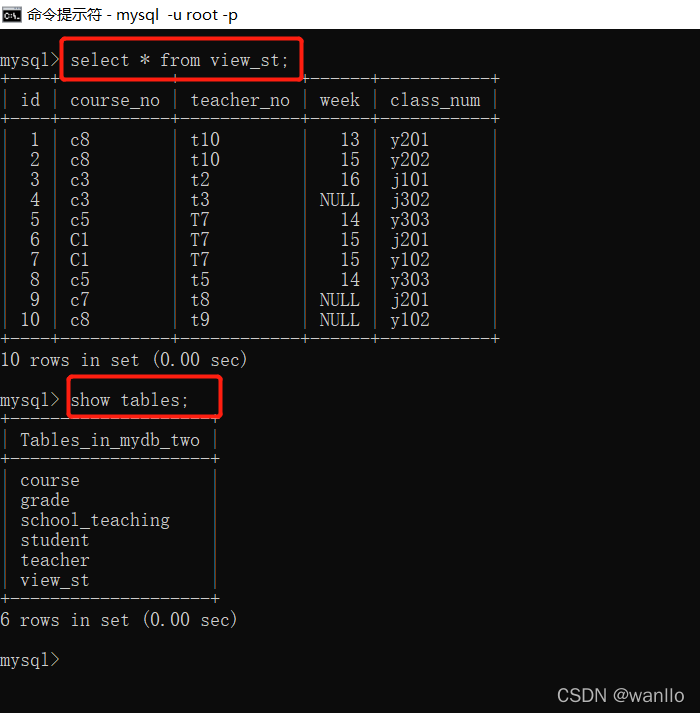
Task: Click 'y102' in the row with id 10
Action: tap(409, 320)
